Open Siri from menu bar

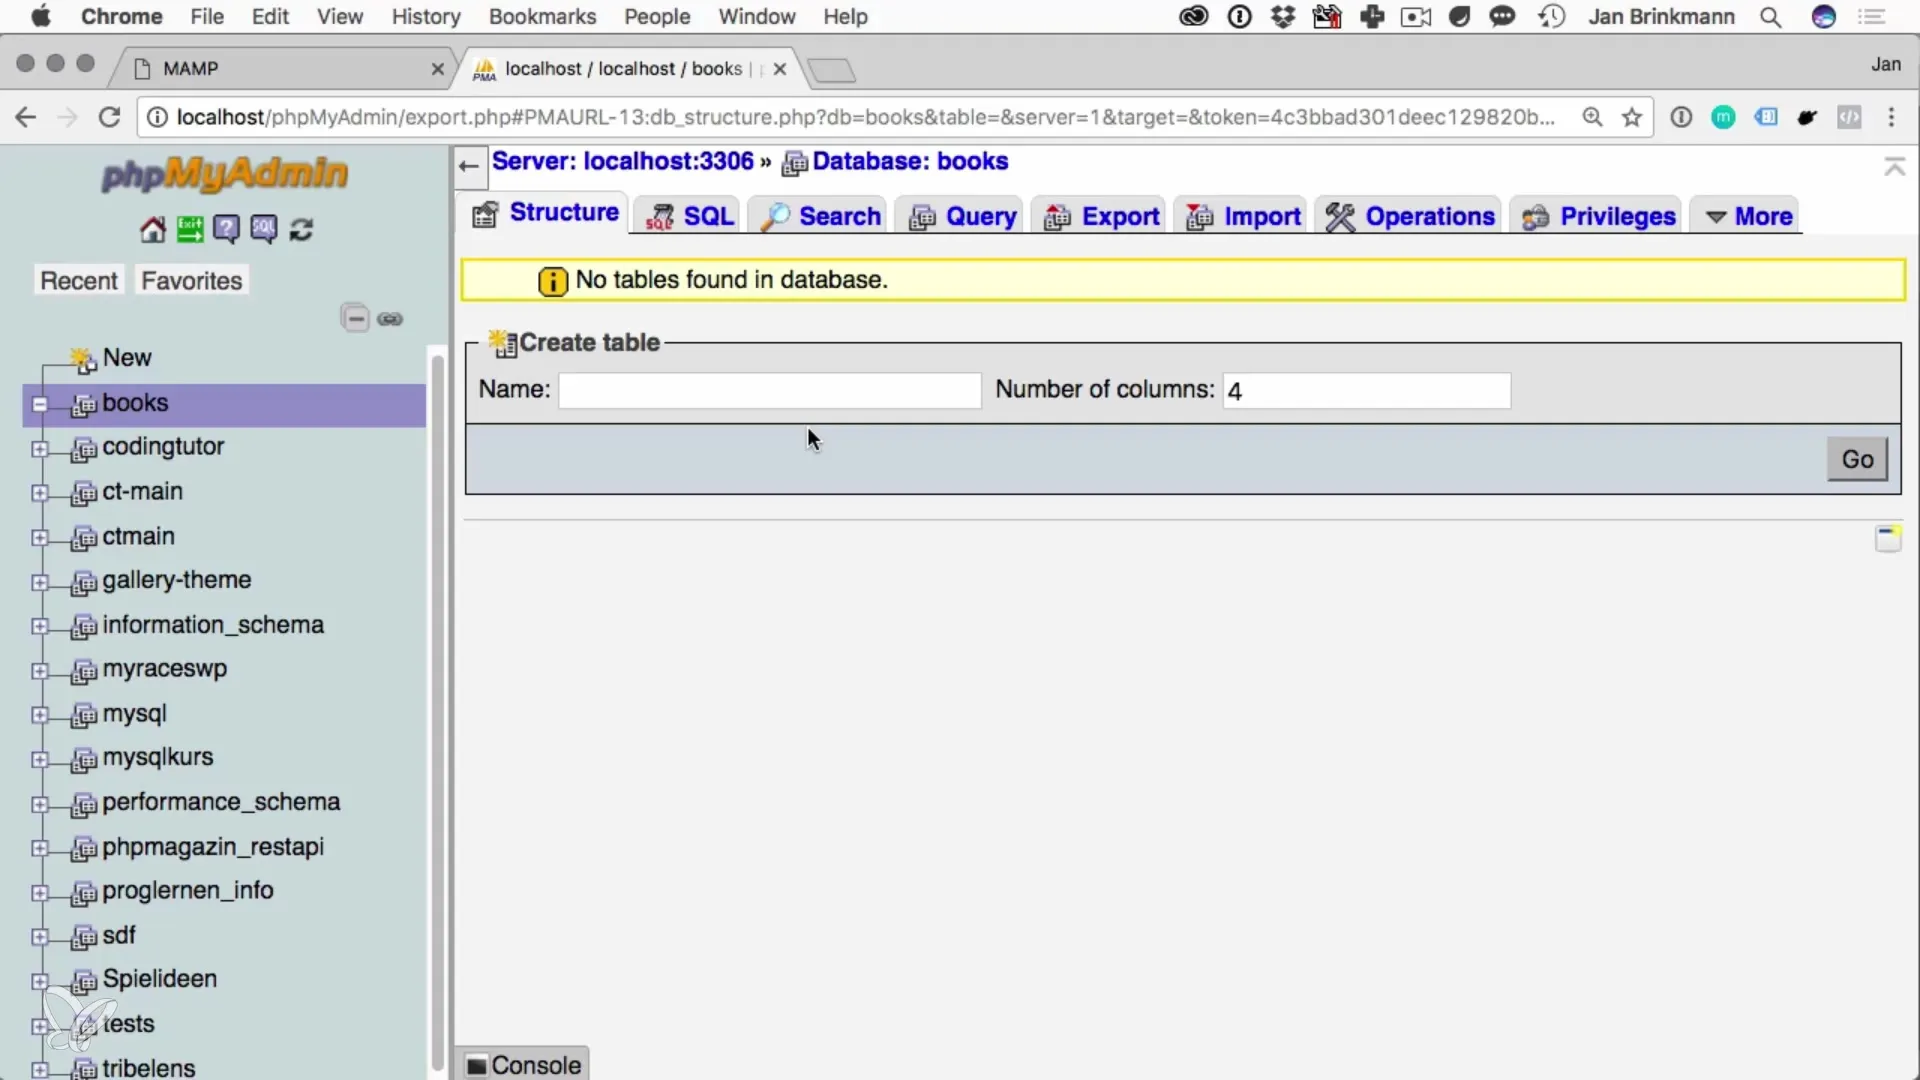[x=1824, y=17]
